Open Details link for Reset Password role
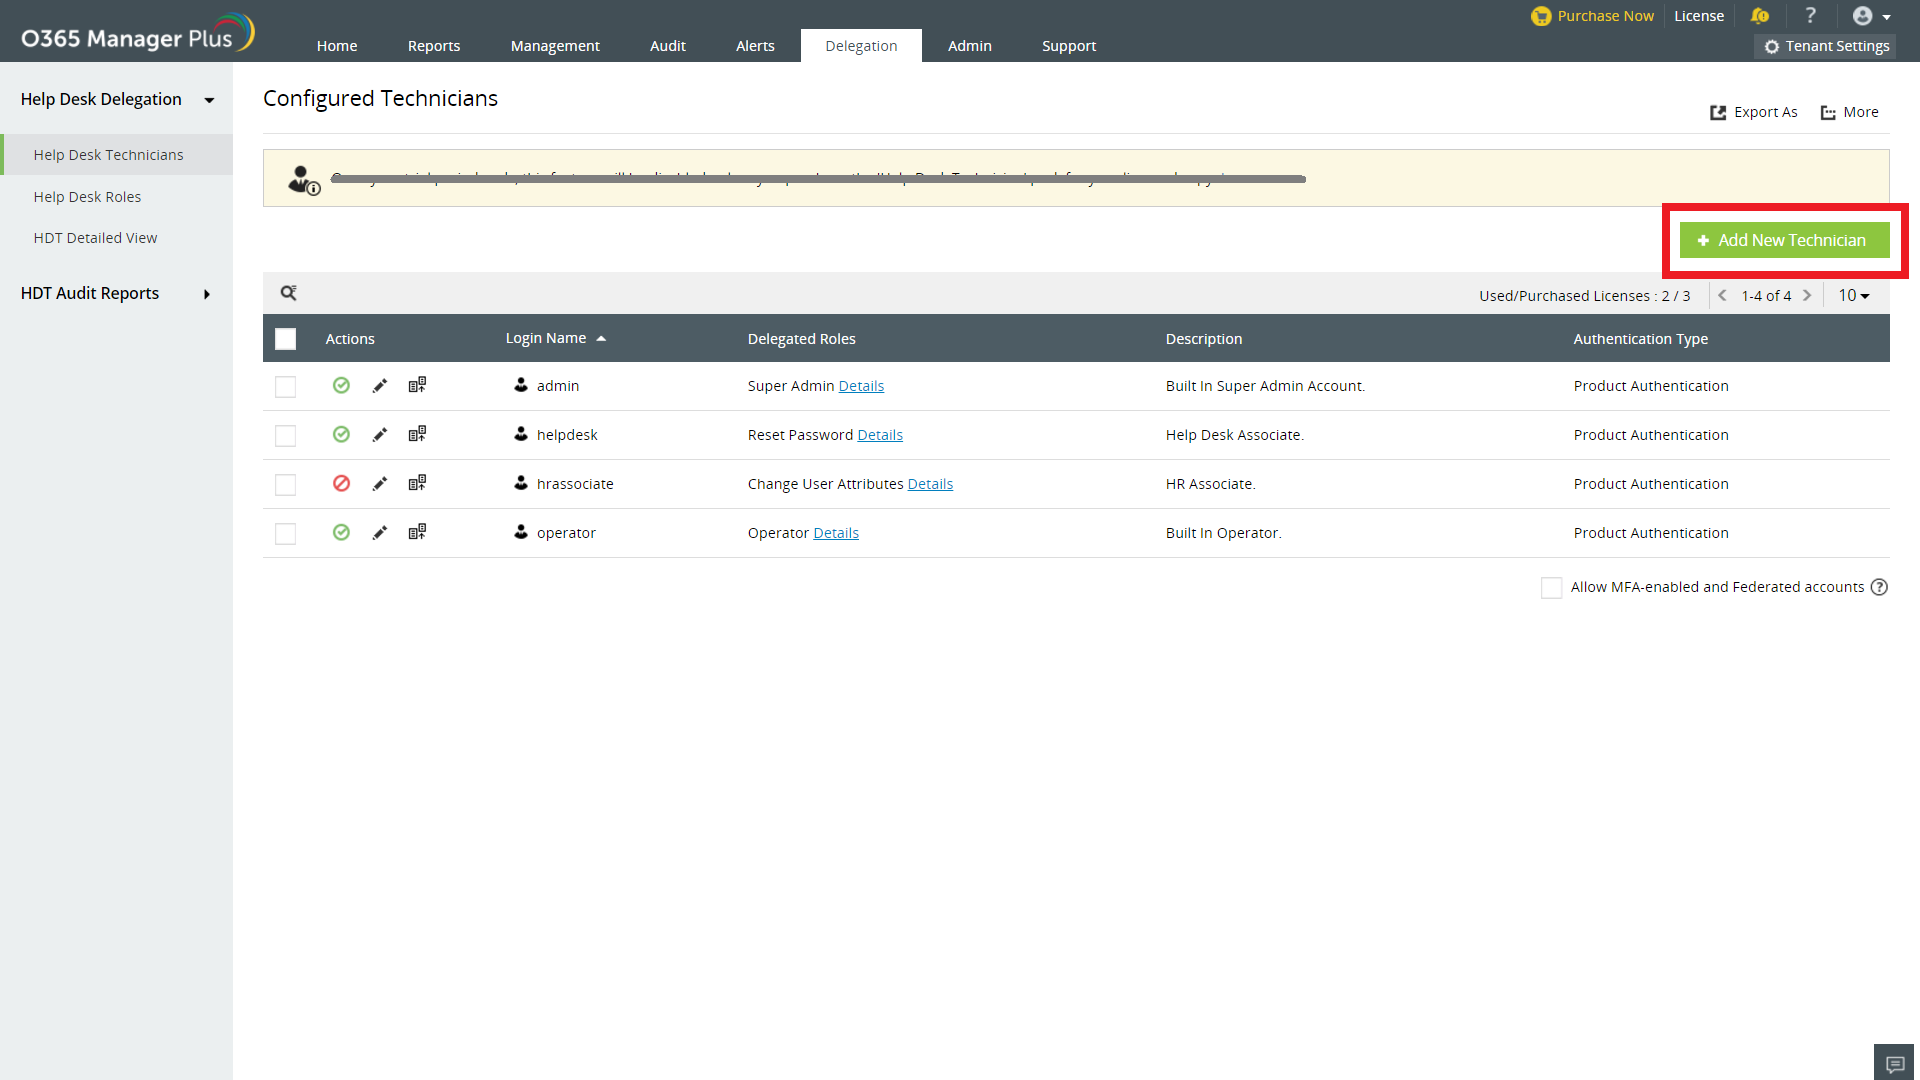 (x=880, y=435)
